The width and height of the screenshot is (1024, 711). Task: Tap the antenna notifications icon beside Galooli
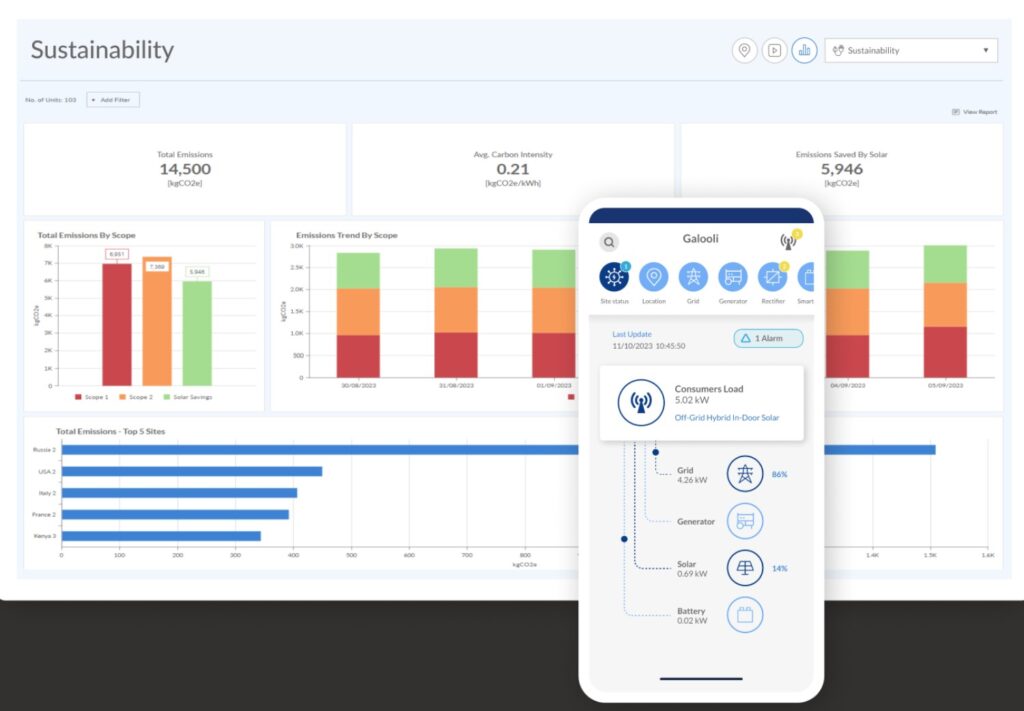point(788,242)
